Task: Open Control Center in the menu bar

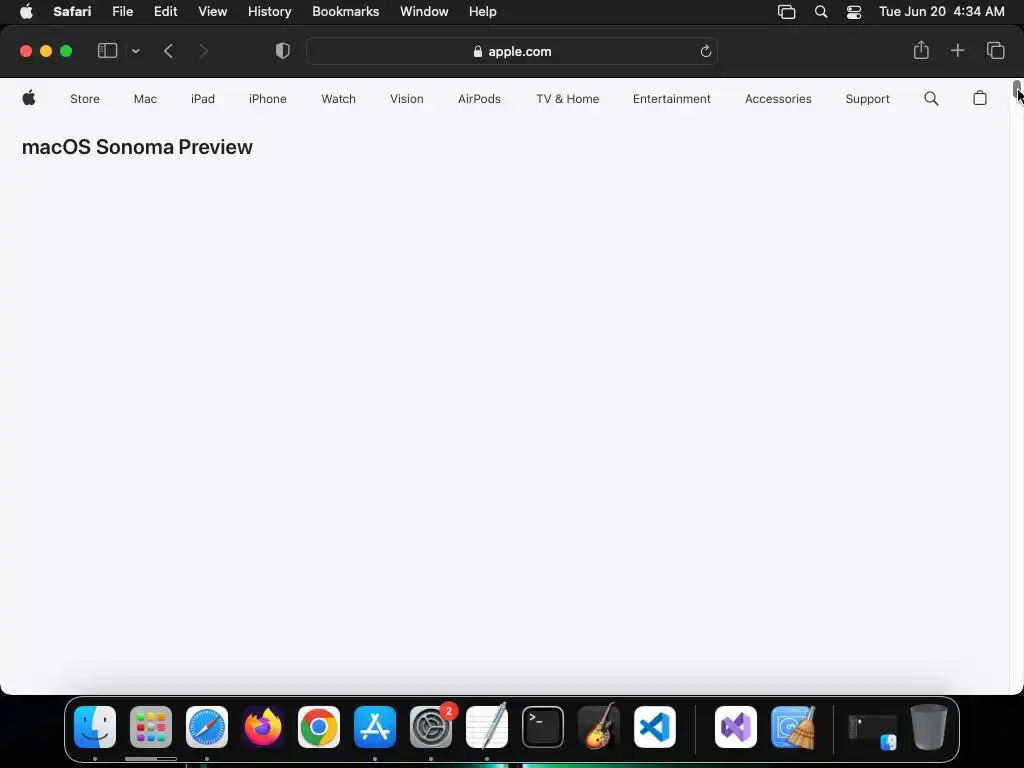Action: [854, 12]
